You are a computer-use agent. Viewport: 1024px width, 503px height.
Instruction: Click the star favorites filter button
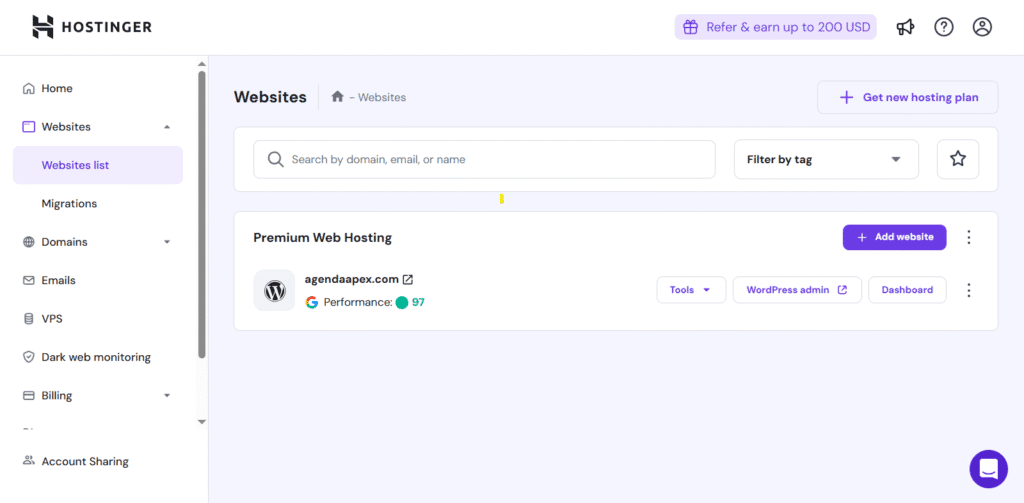(x=957, y=159)
